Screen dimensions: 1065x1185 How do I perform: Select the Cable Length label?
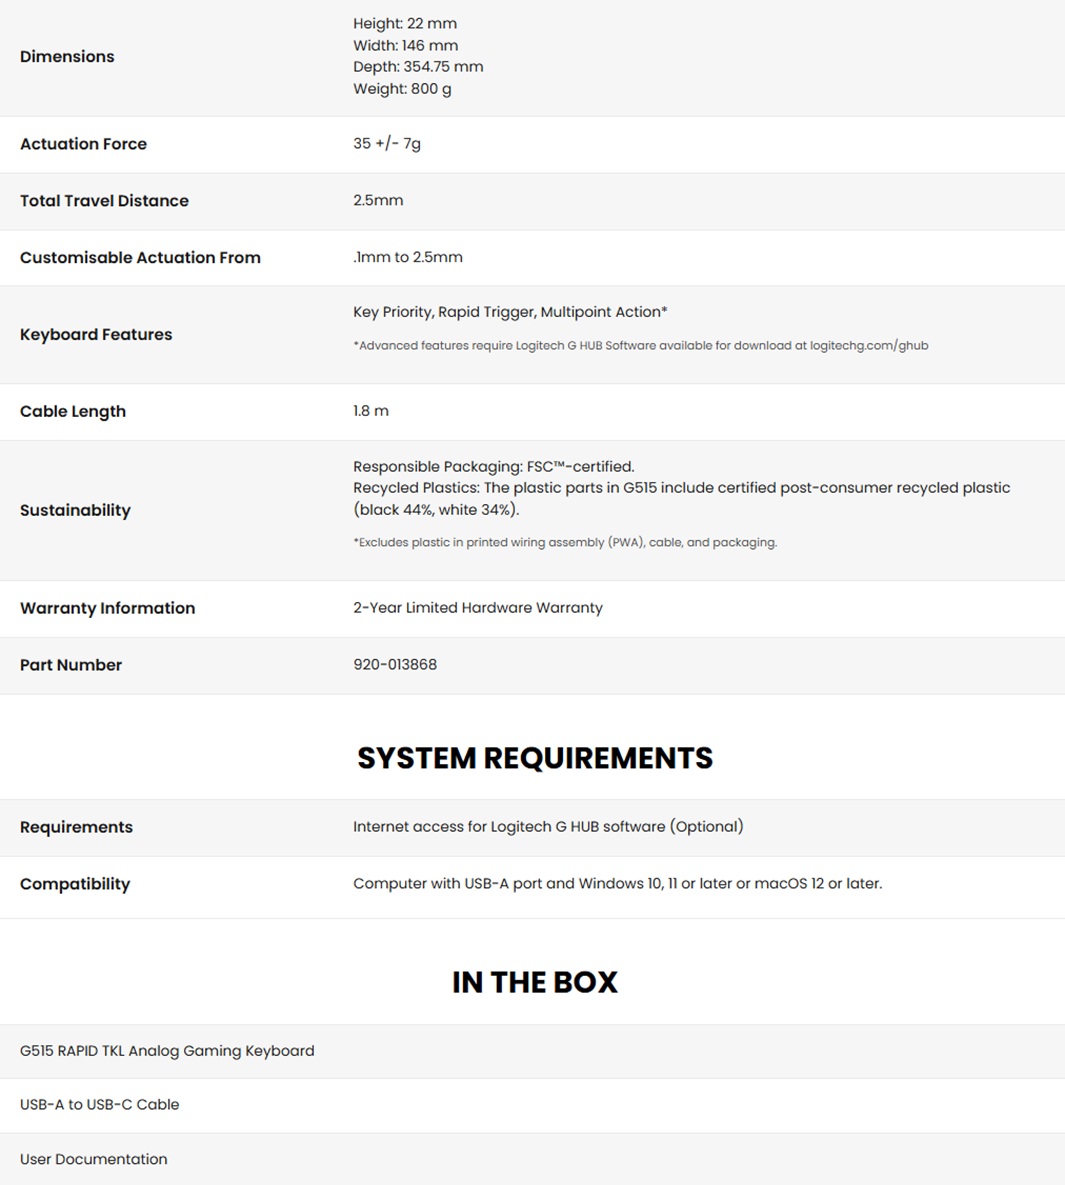(x=73, y=412)
